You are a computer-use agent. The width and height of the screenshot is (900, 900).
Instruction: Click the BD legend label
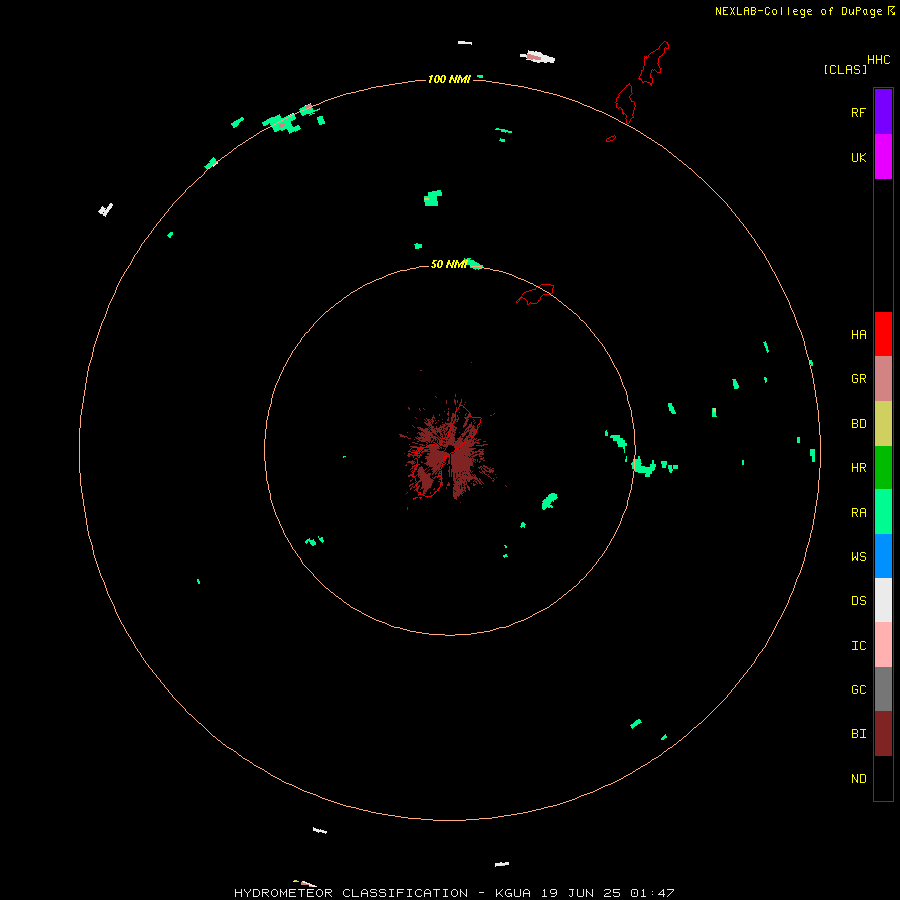coord(858,424)
